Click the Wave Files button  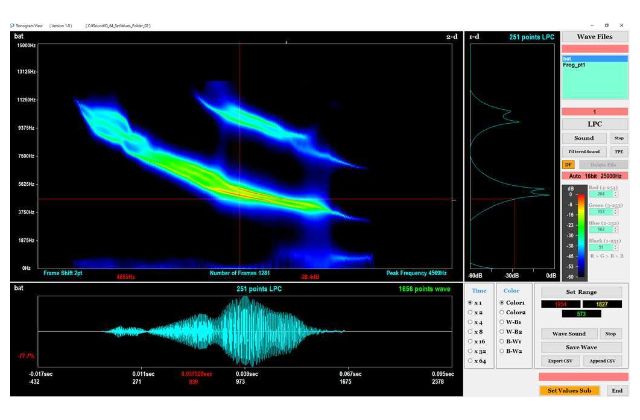(x=594, y=36)
